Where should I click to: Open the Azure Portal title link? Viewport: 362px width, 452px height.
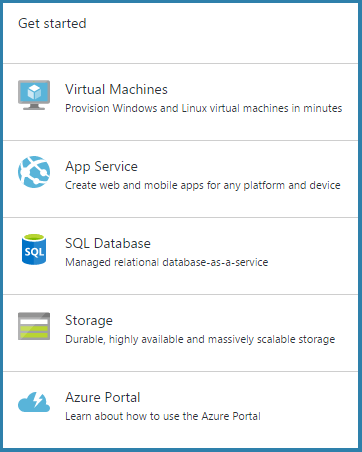(x=103, y=397)
